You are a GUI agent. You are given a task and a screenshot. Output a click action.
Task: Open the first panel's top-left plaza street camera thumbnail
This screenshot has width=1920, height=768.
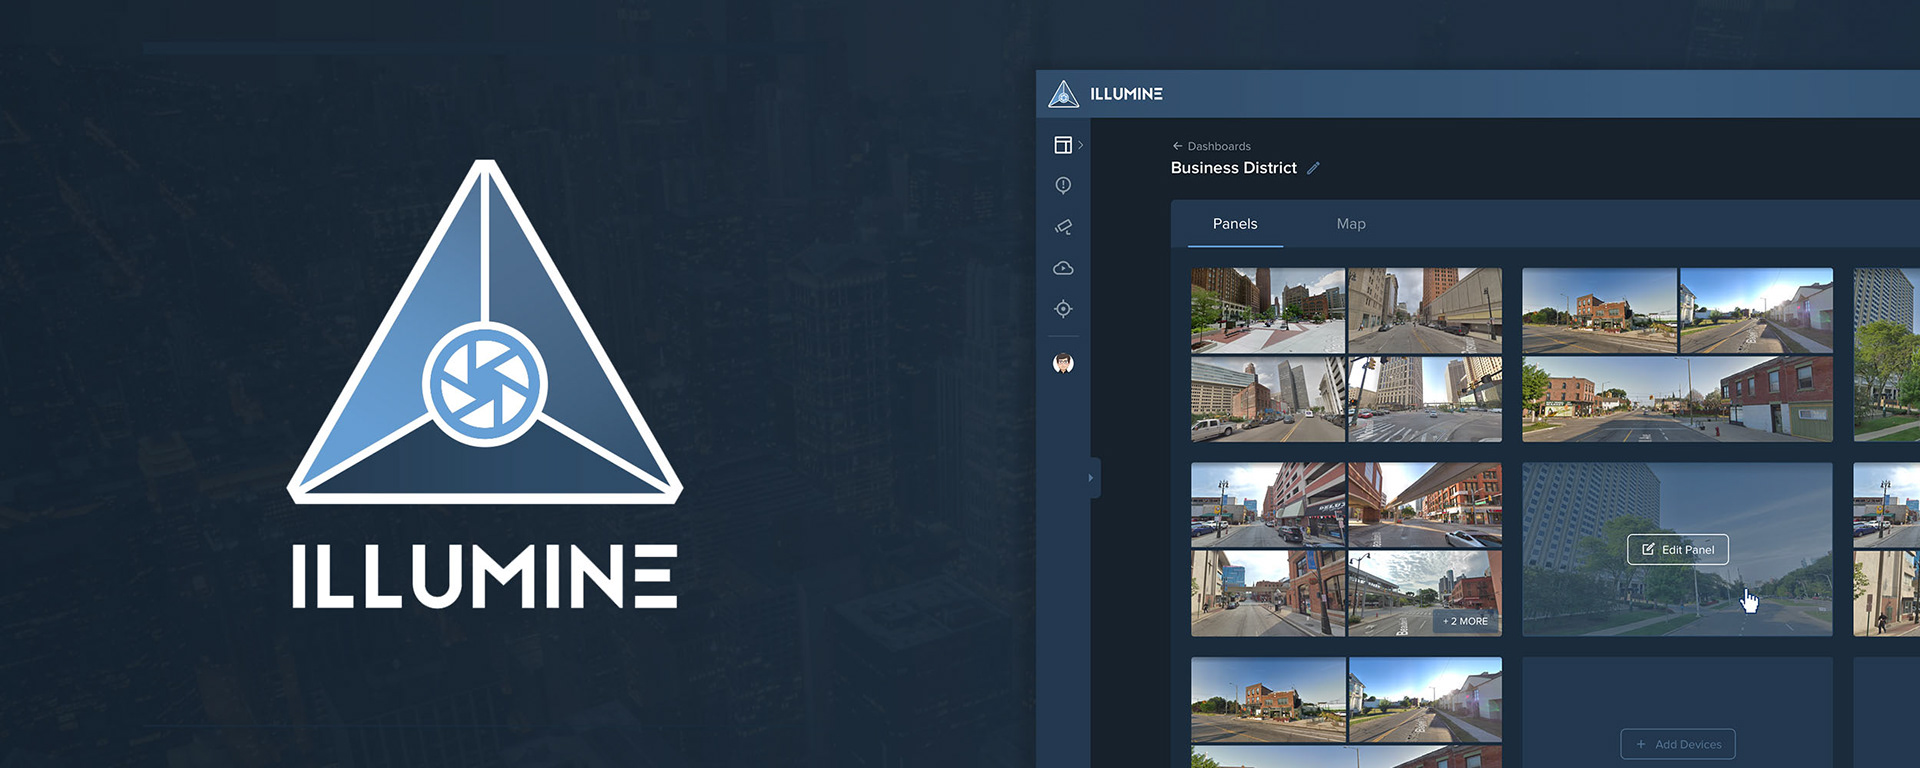coord(1268,310)
